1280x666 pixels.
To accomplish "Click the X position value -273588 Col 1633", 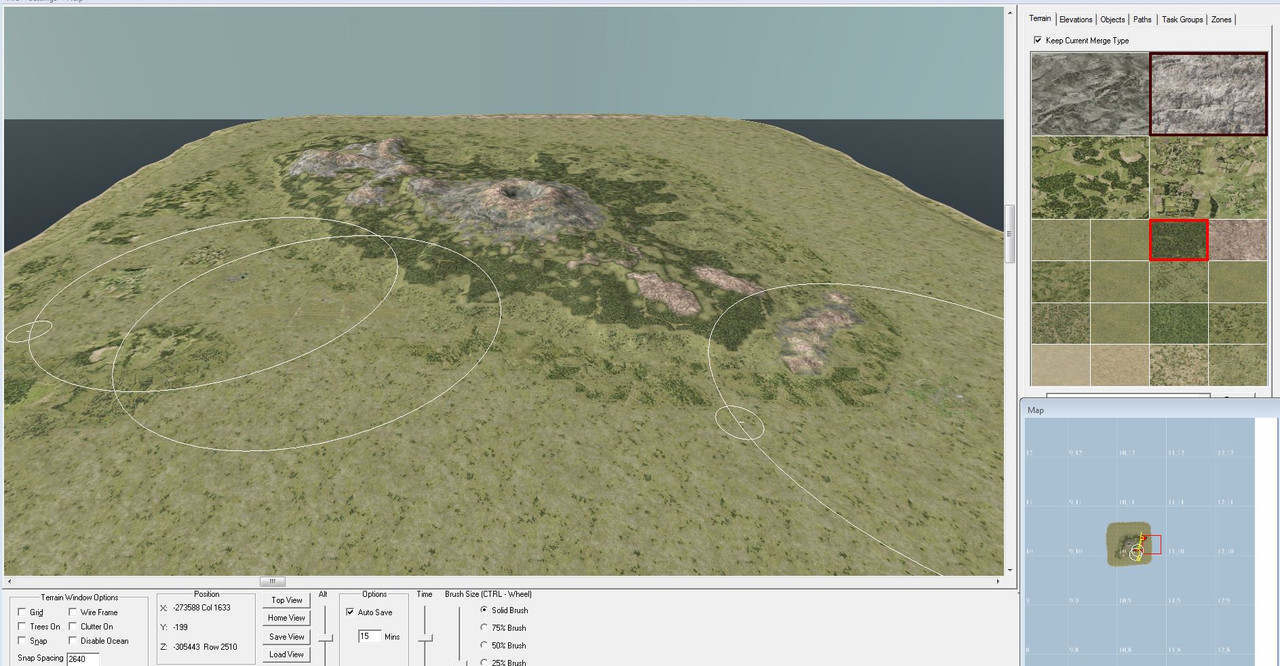I will 201,607.
